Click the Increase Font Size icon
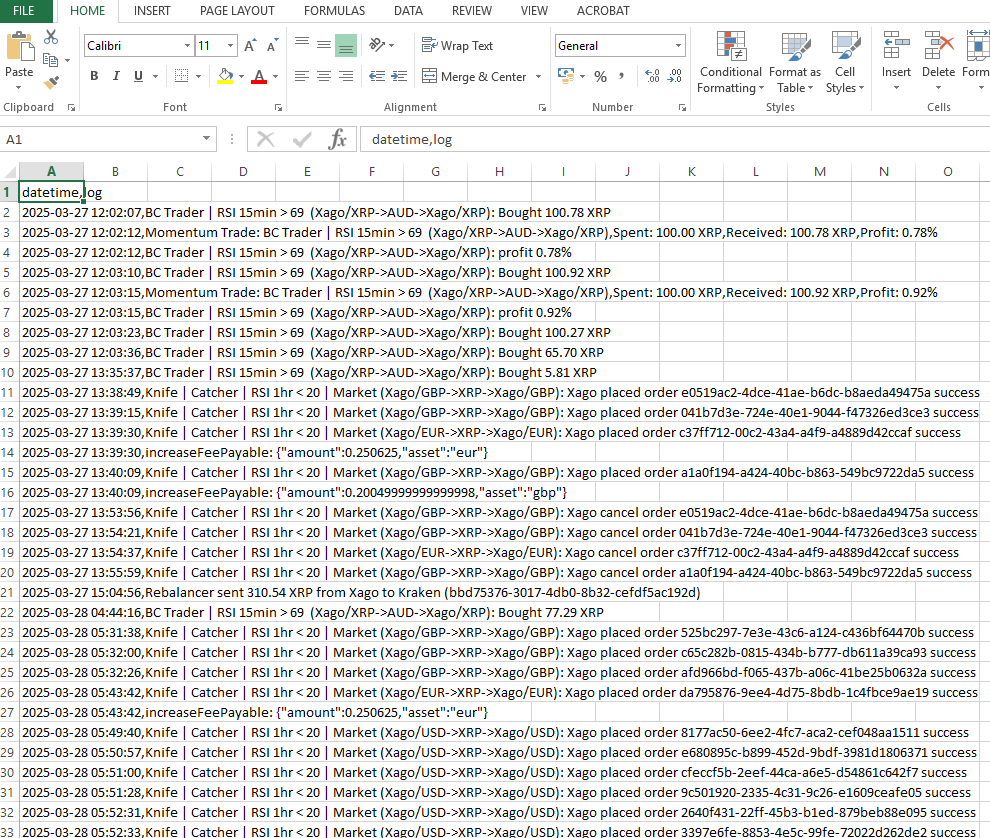Viewport: 990px width, 838px height. coord(251,46)
